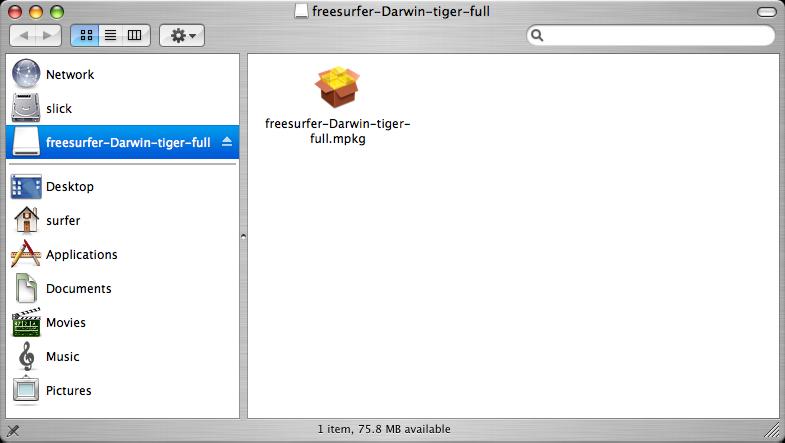This screenshot has width=785, height=443.
Task: Open the Pictures folder
Action: 68,391
